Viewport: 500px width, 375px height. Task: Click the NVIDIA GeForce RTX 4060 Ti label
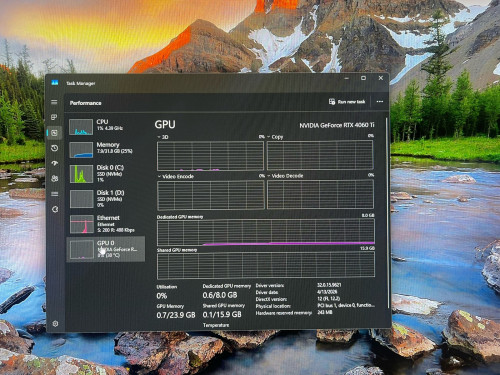(337, 125)
